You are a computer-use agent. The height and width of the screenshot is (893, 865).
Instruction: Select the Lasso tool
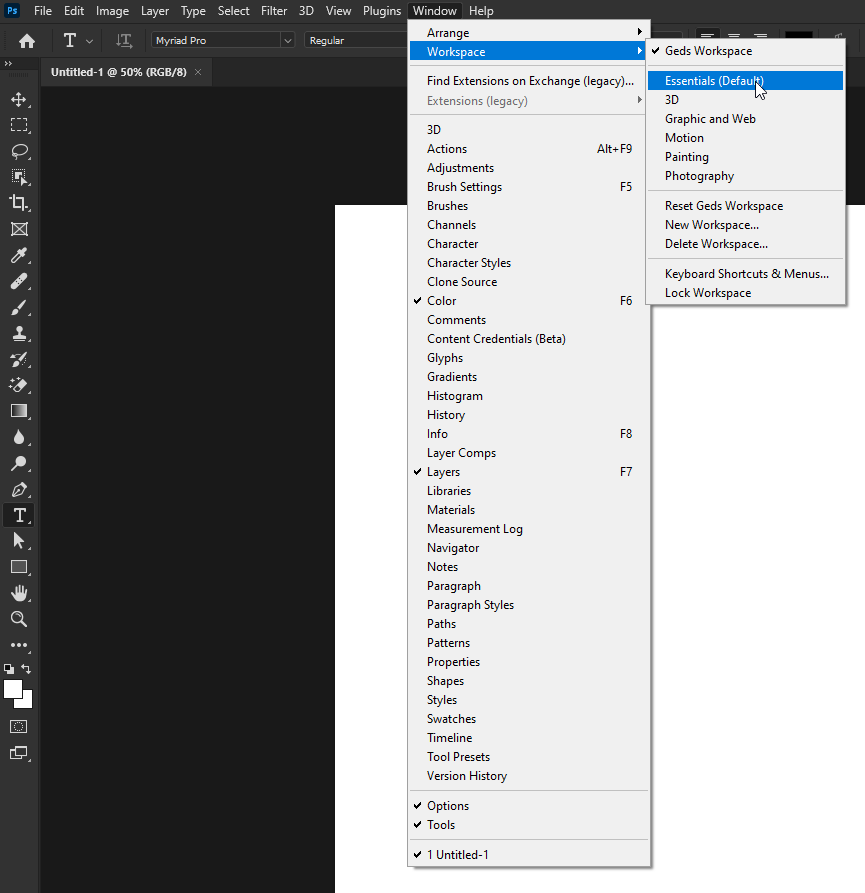pos(19,151)
